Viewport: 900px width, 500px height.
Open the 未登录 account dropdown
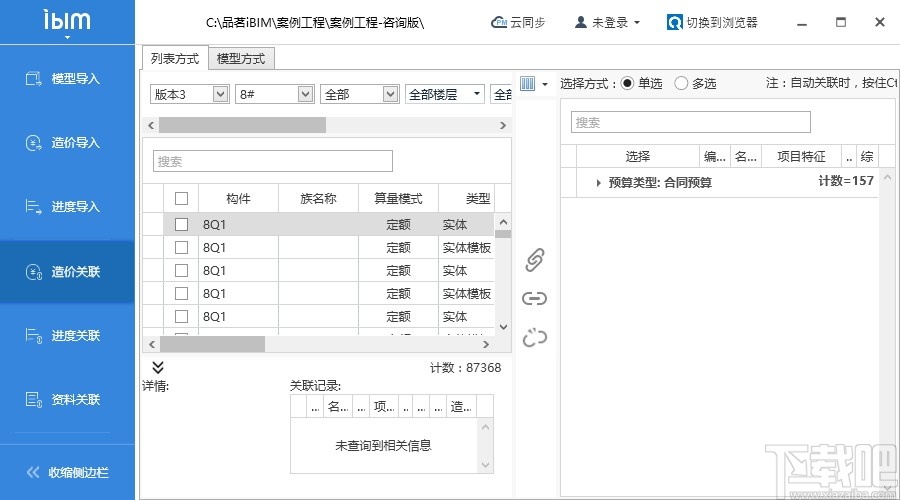coord(607,22)
